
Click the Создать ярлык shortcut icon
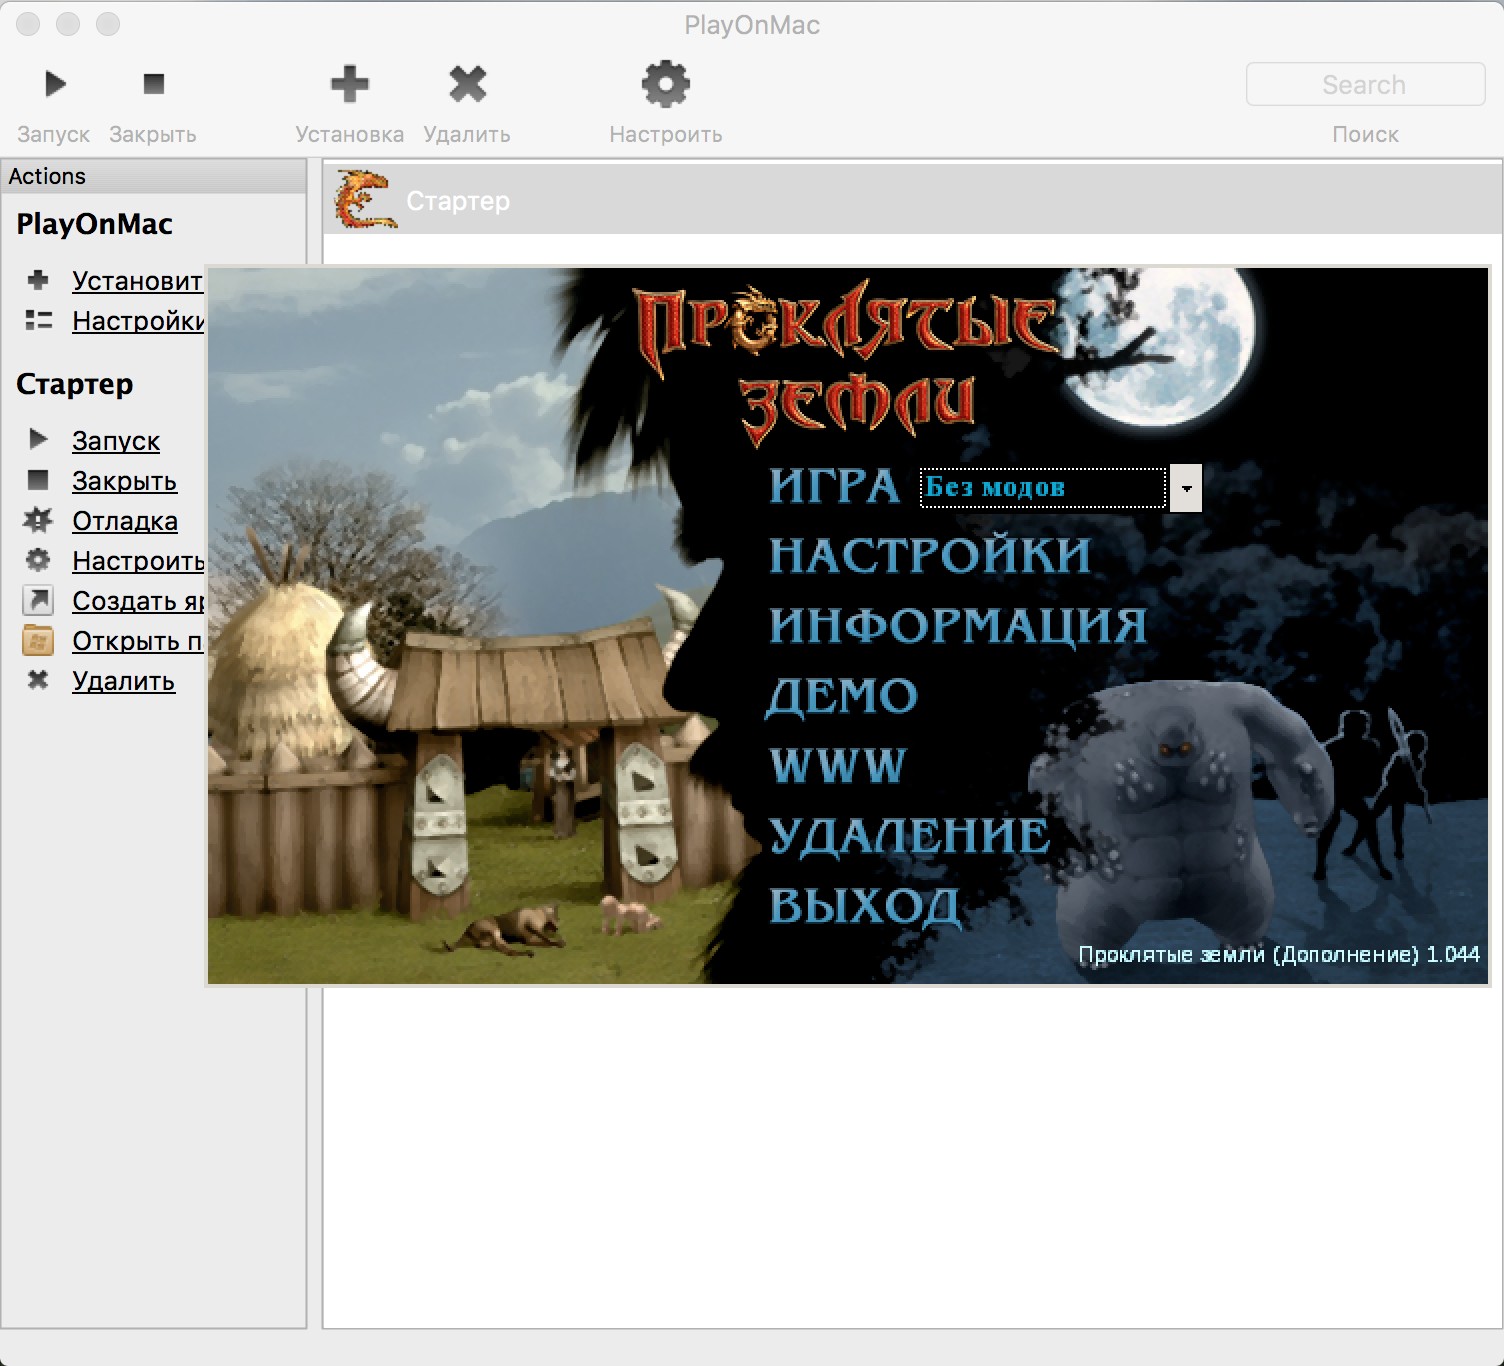pos(38,600)
